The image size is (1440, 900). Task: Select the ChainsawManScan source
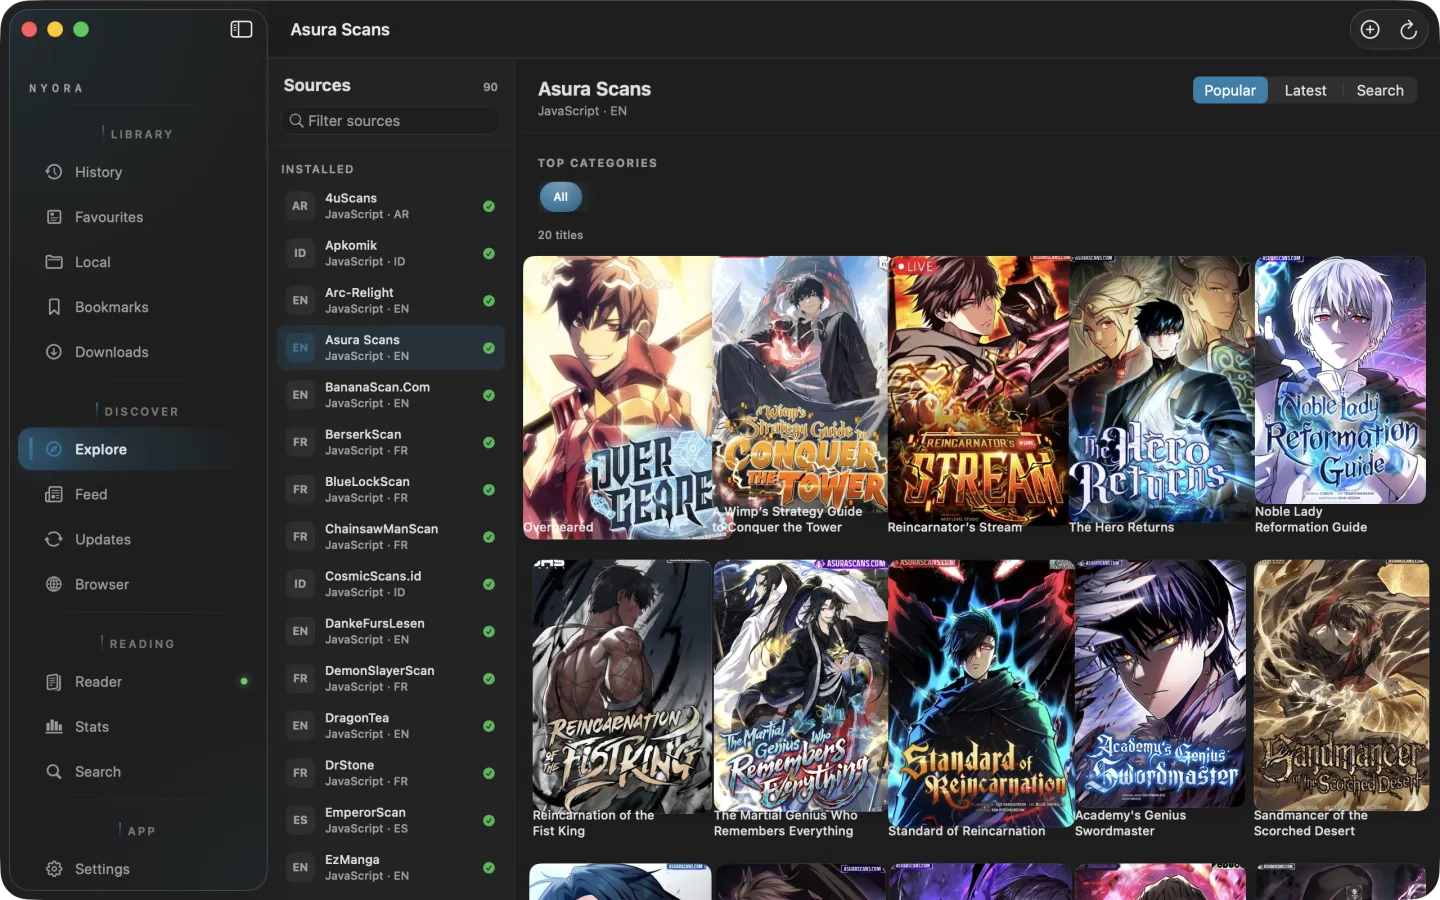click(x=391, y=537)
